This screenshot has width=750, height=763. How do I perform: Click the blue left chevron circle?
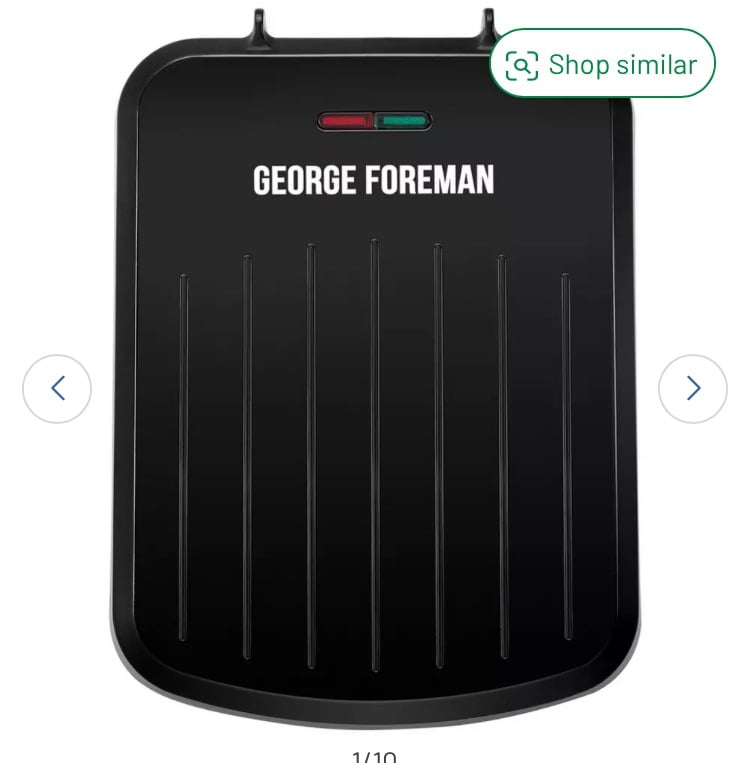click(x=57, y=388)
